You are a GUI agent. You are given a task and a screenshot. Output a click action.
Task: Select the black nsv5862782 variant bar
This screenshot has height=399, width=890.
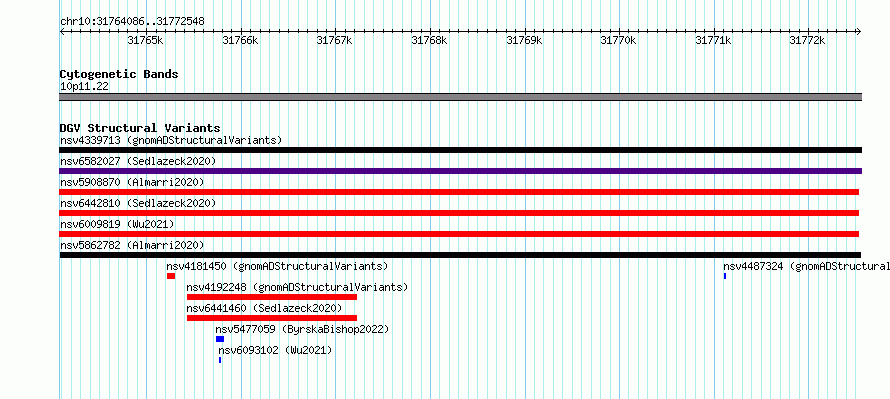pos(460,255)
